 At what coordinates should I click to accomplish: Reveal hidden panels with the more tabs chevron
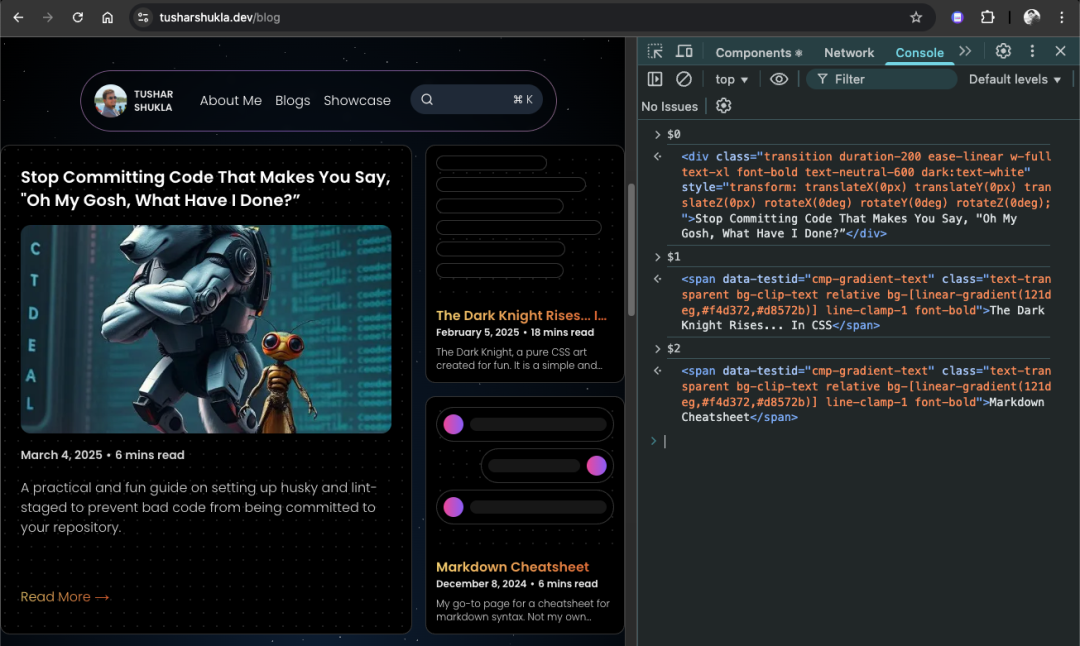965,51
